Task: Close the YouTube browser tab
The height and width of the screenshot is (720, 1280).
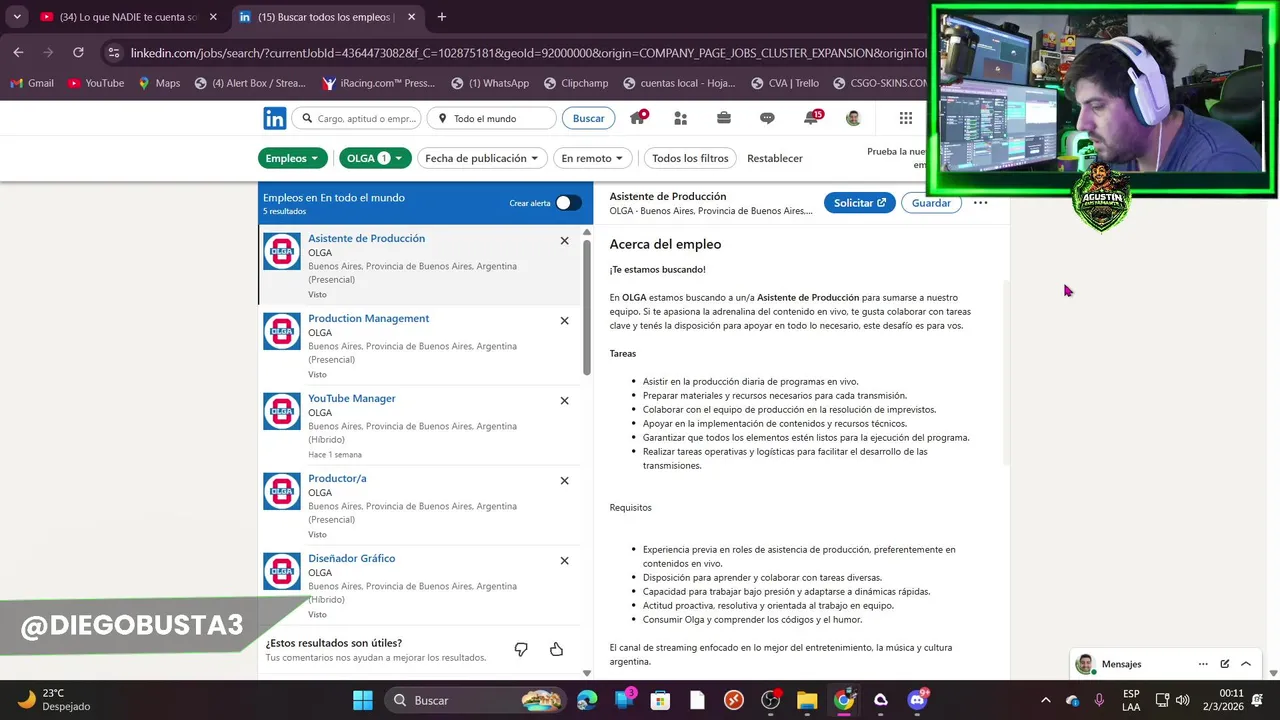Action: (x=213, y=17)
